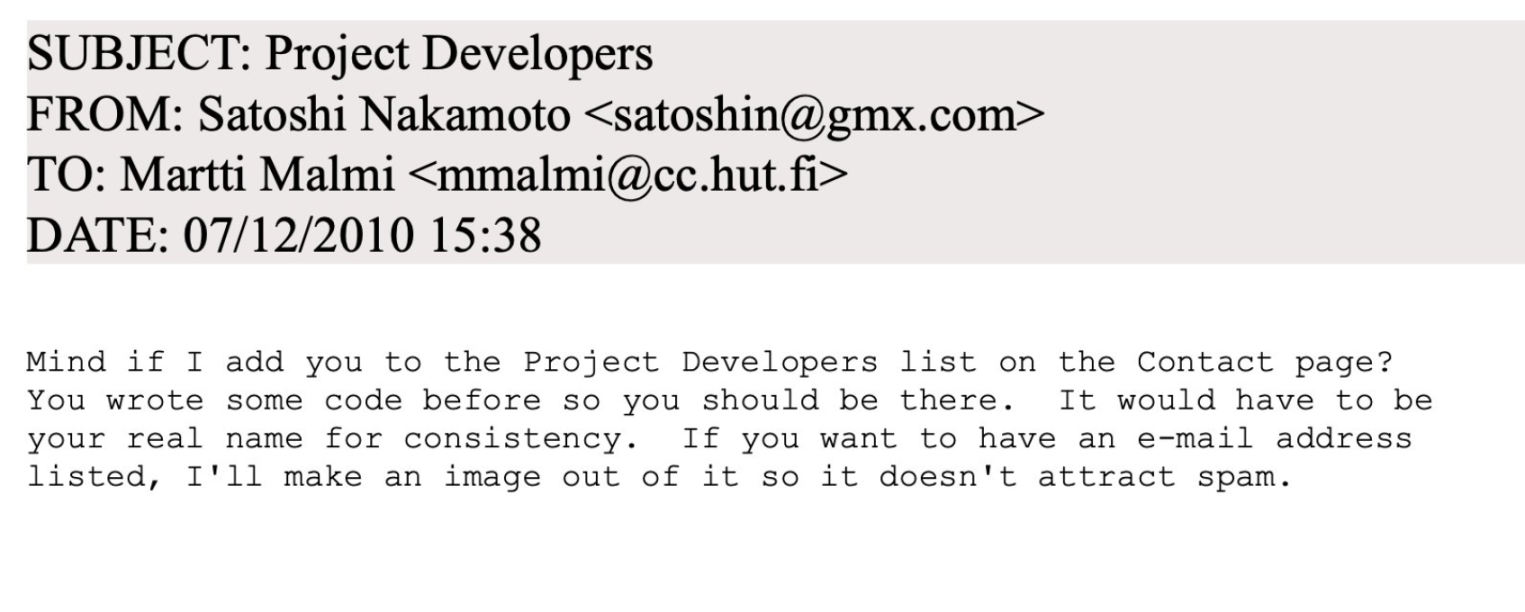This screenshot has height=612, width=1525.
Task: Click the name Satoshi Nakamoto
Action: 384,117
